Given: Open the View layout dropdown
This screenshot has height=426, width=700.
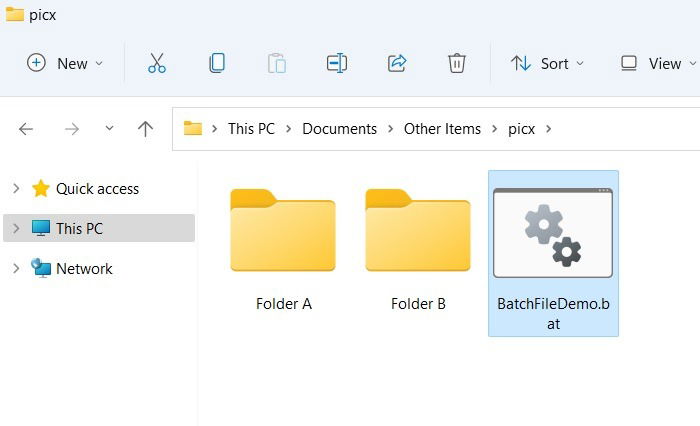Looking at the screenshot, I should point(658,63).
